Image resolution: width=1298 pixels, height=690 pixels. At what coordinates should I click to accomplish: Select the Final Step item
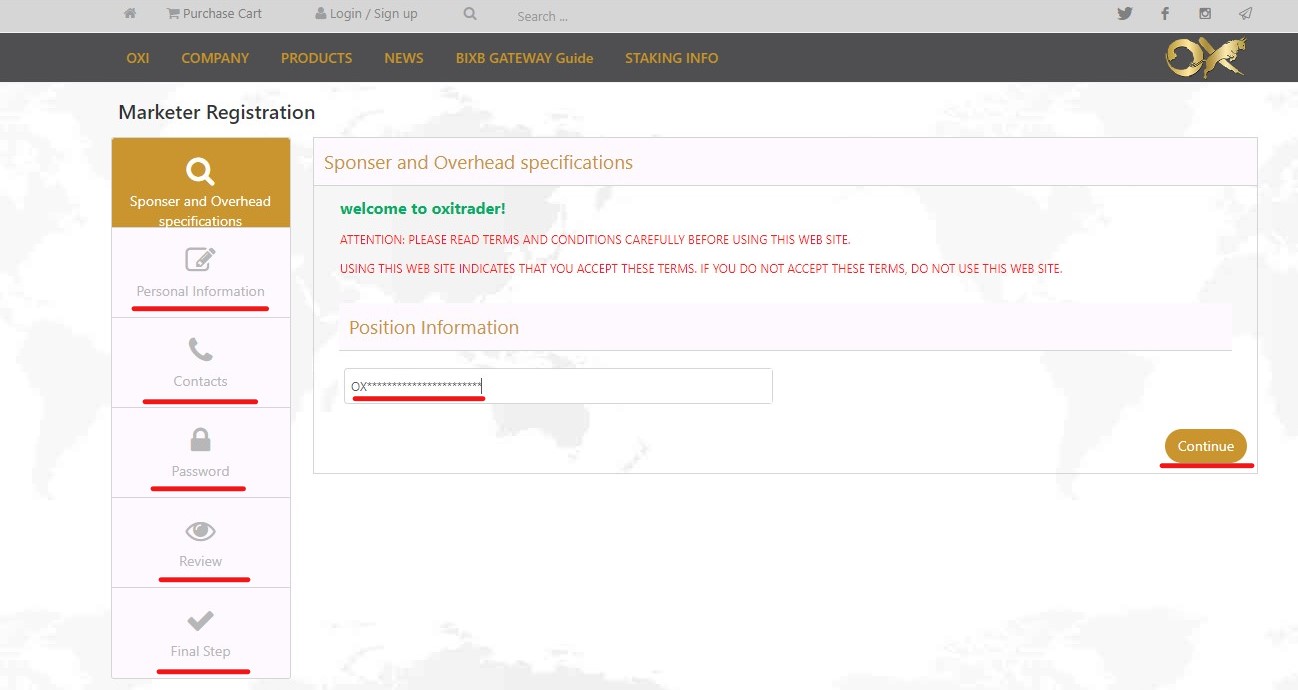pyautogui.click(x=200, y=633)
